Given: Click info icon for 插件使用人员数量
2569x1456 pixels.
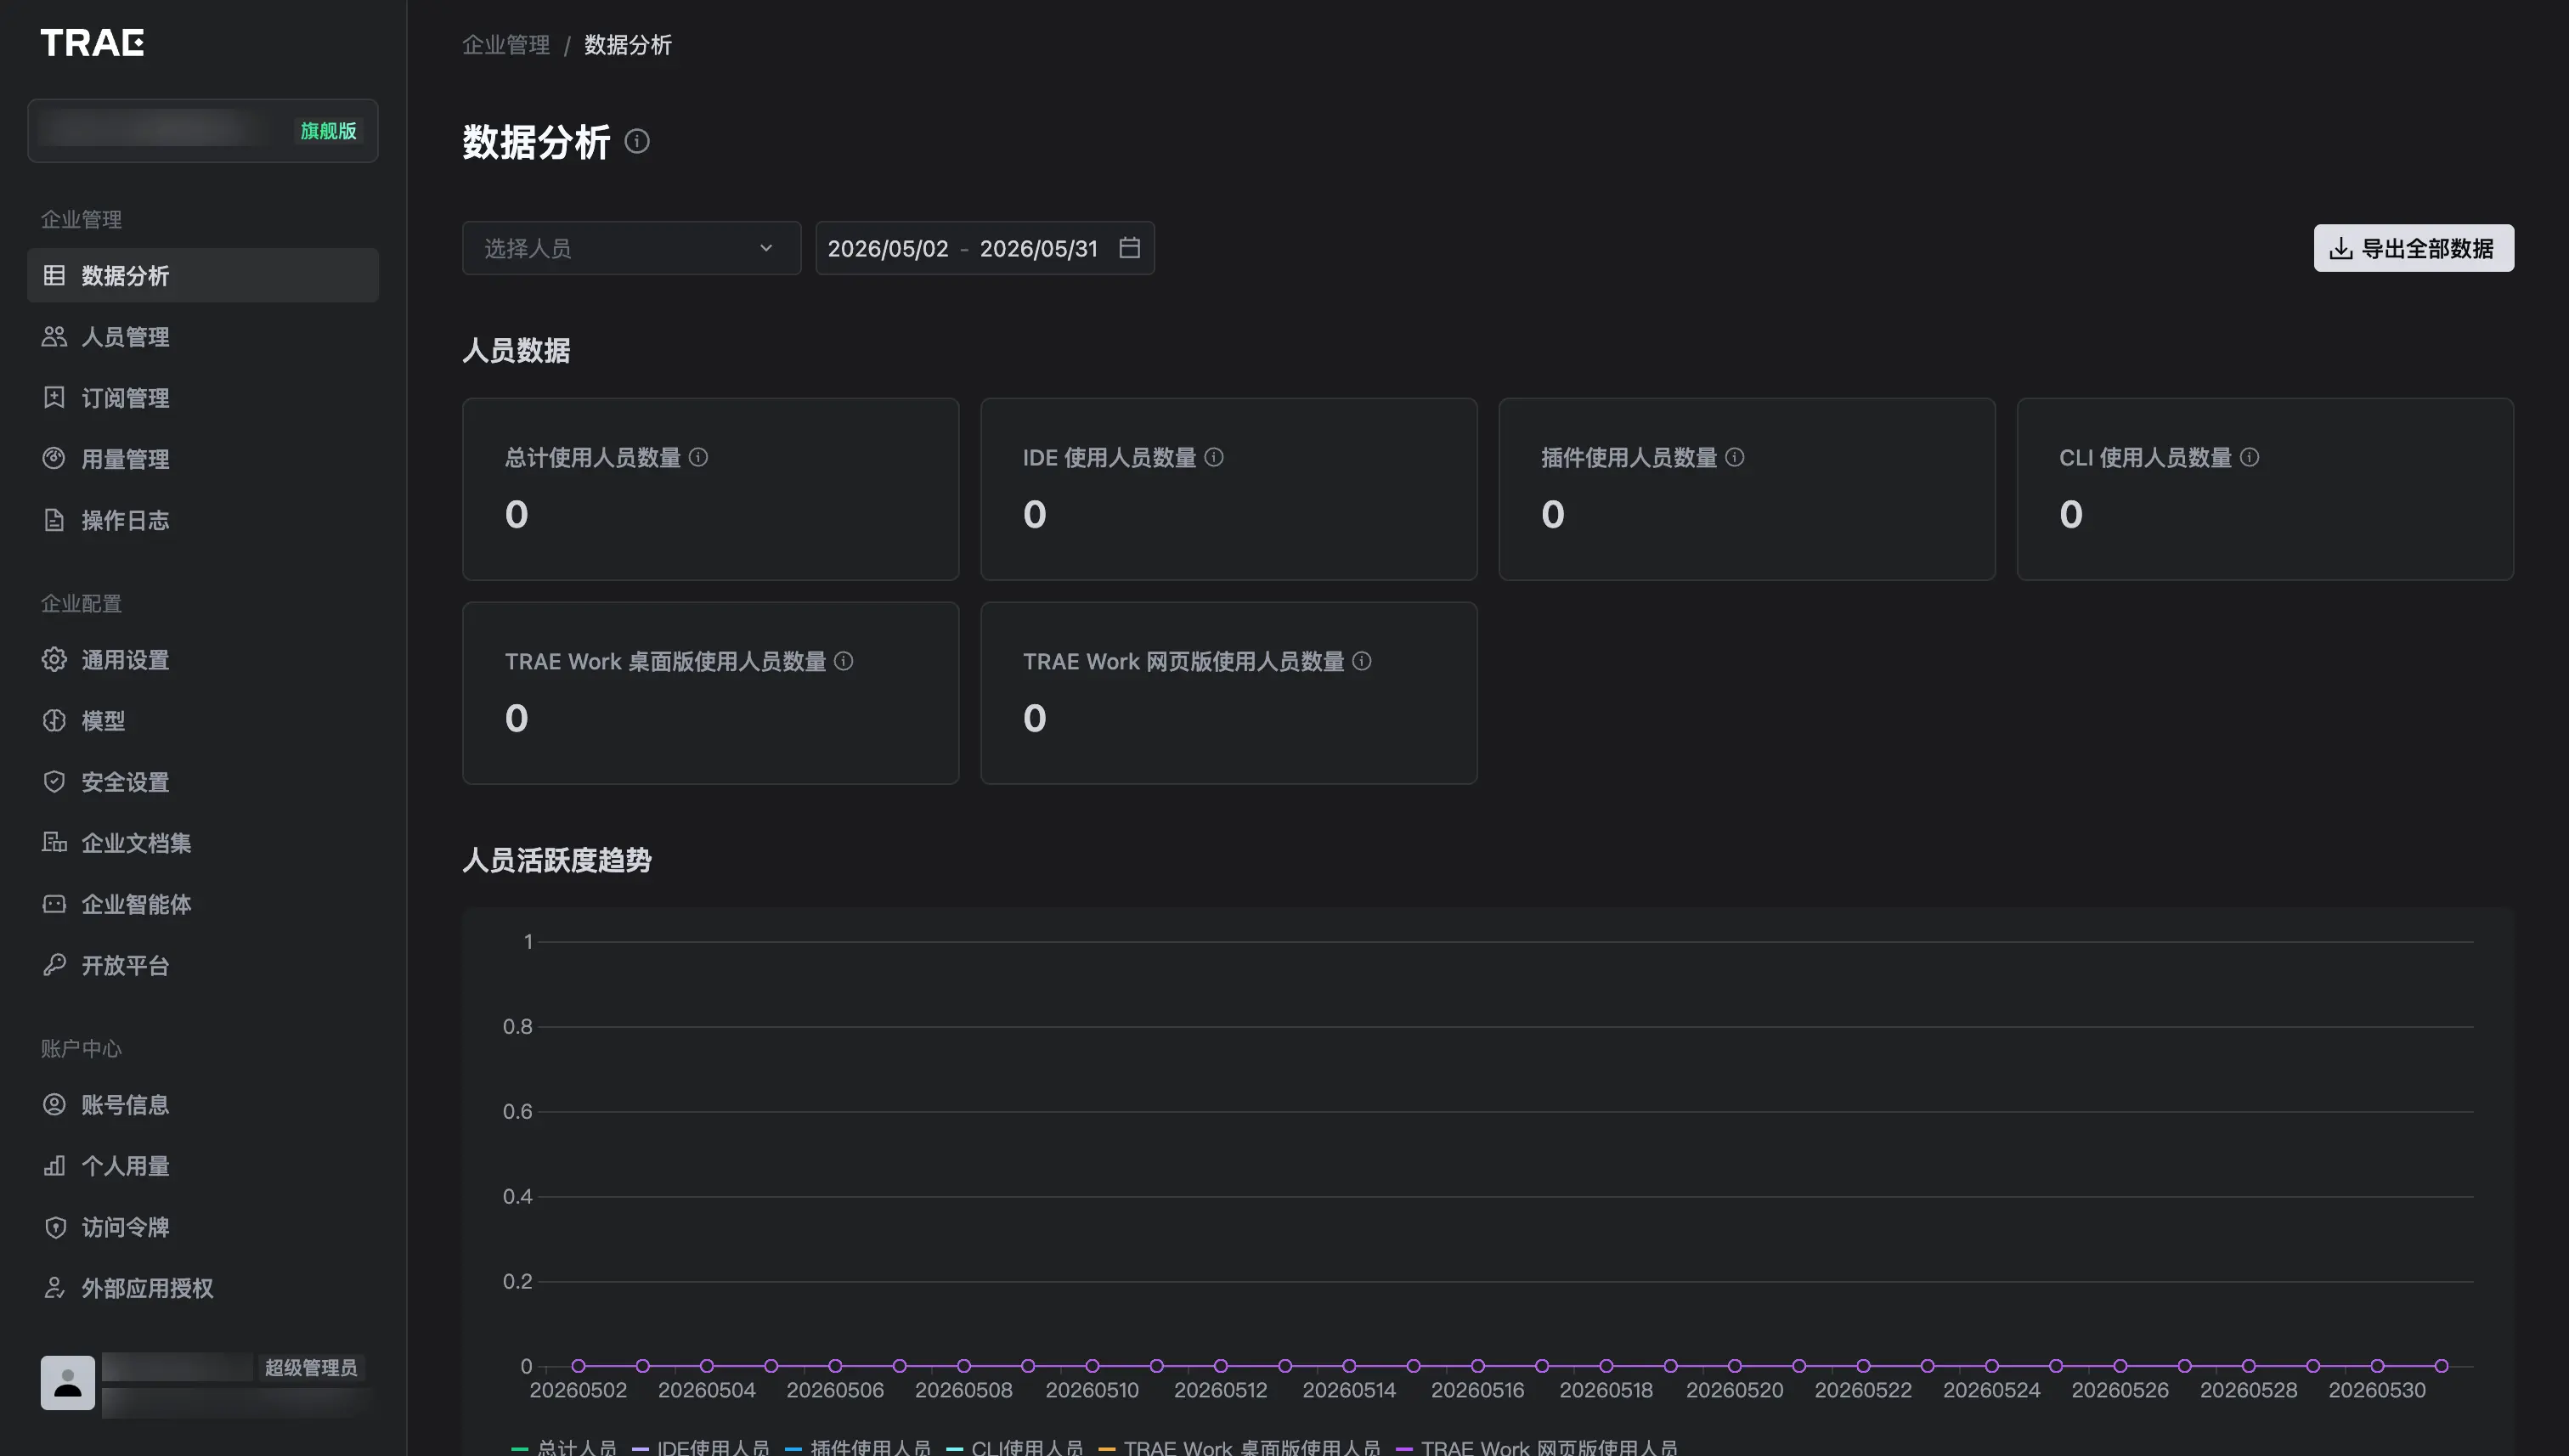Looking at the screenshot, I should (x=1735, y=457).
